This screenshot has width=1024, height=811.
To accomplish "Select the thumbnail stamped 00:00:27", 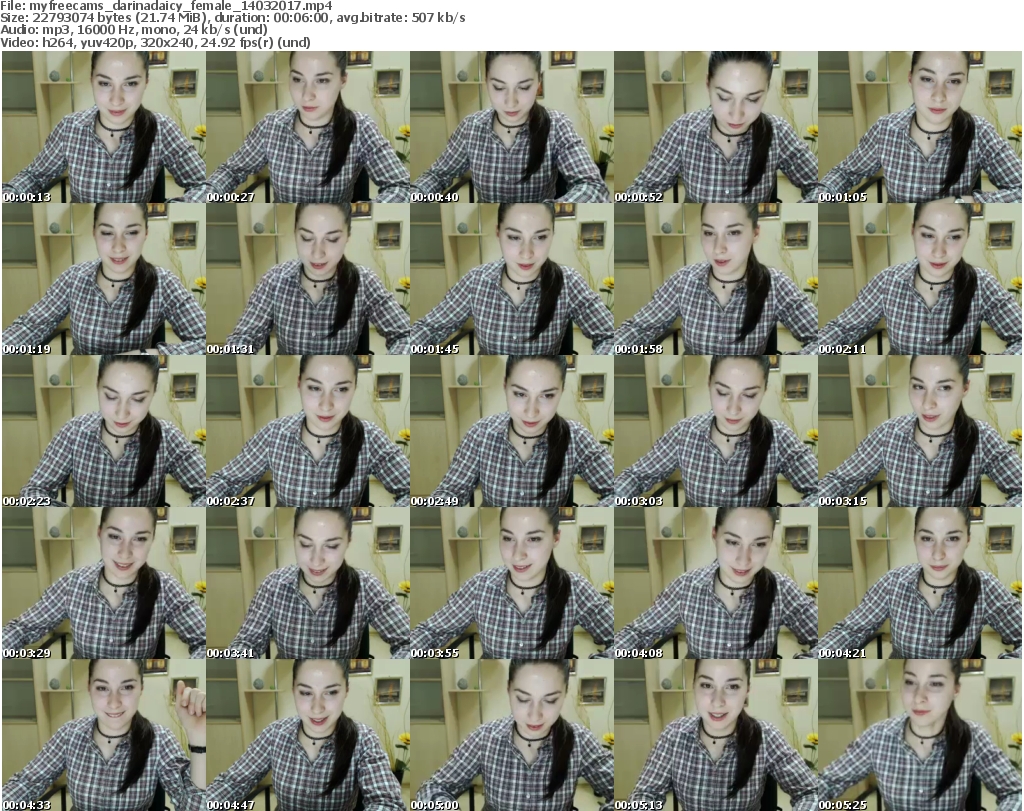I will 308,127.
